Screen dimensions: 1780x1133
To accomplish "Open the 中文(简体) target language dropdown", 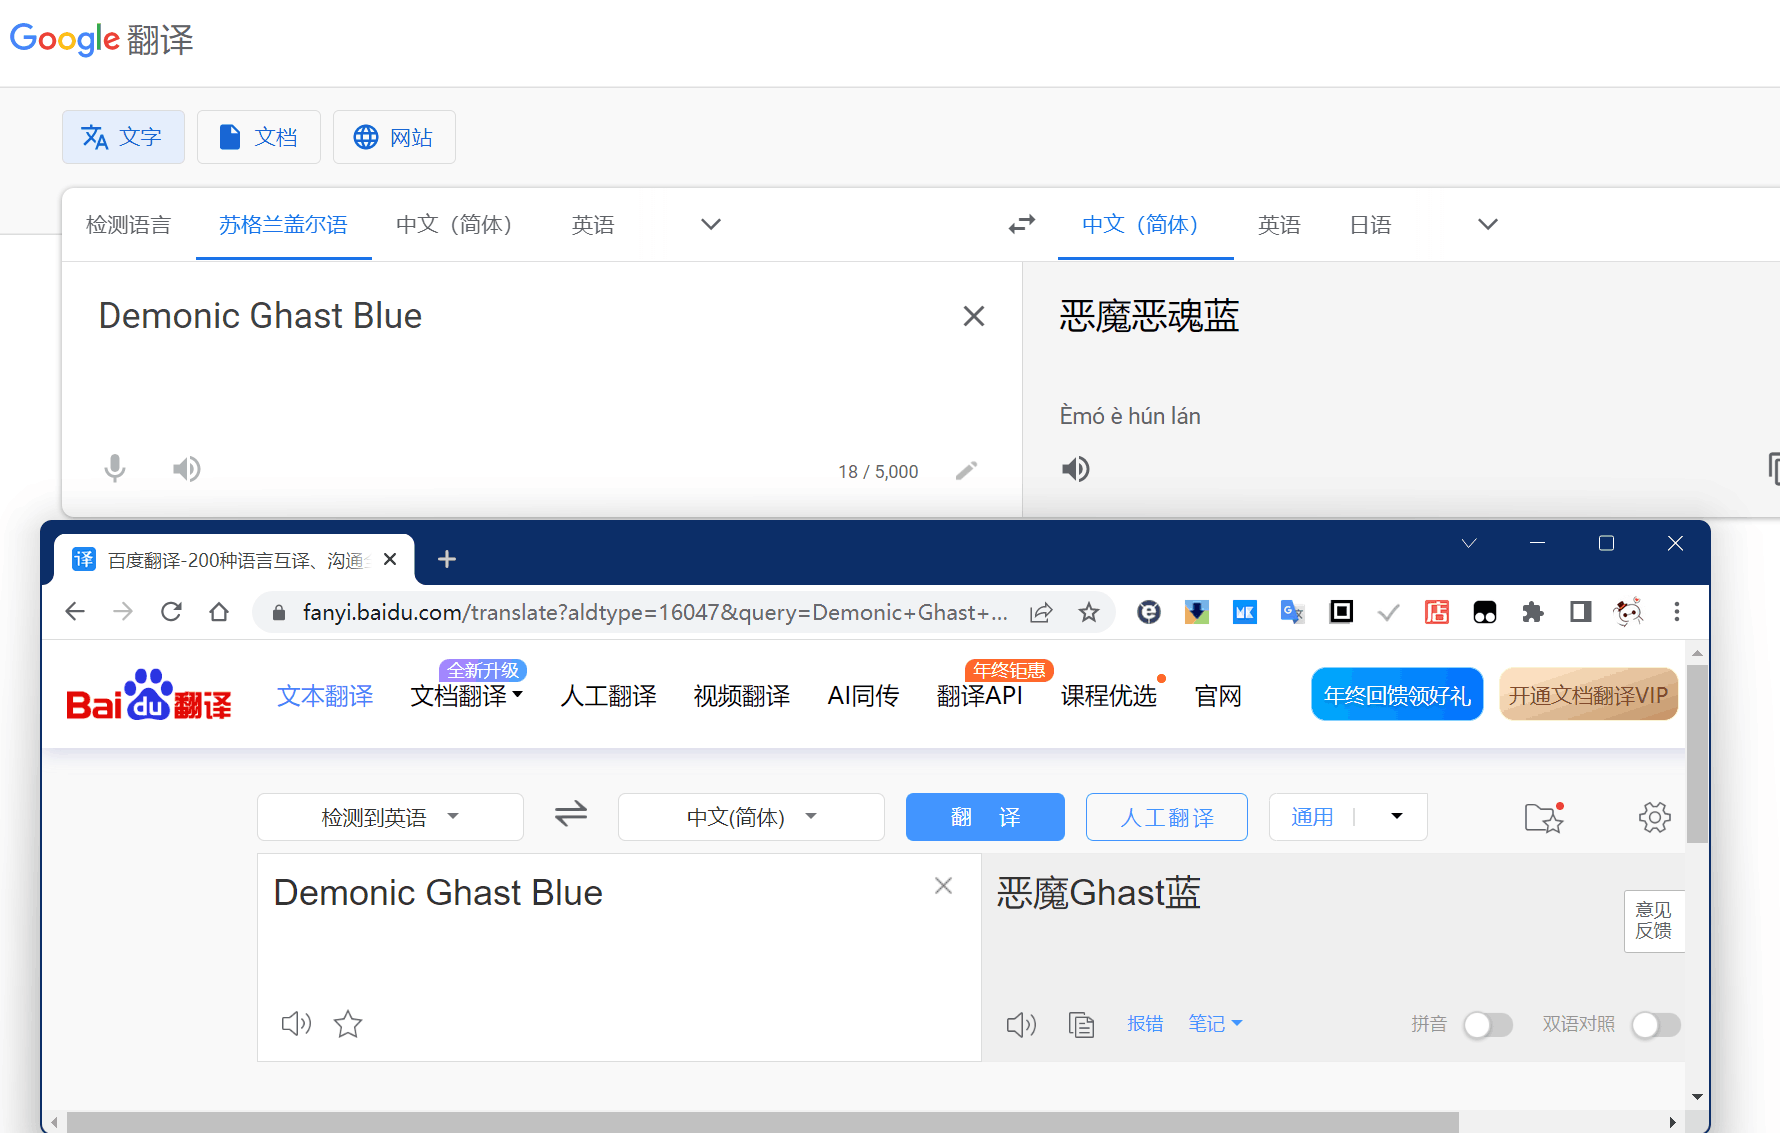I will point(751,817).
